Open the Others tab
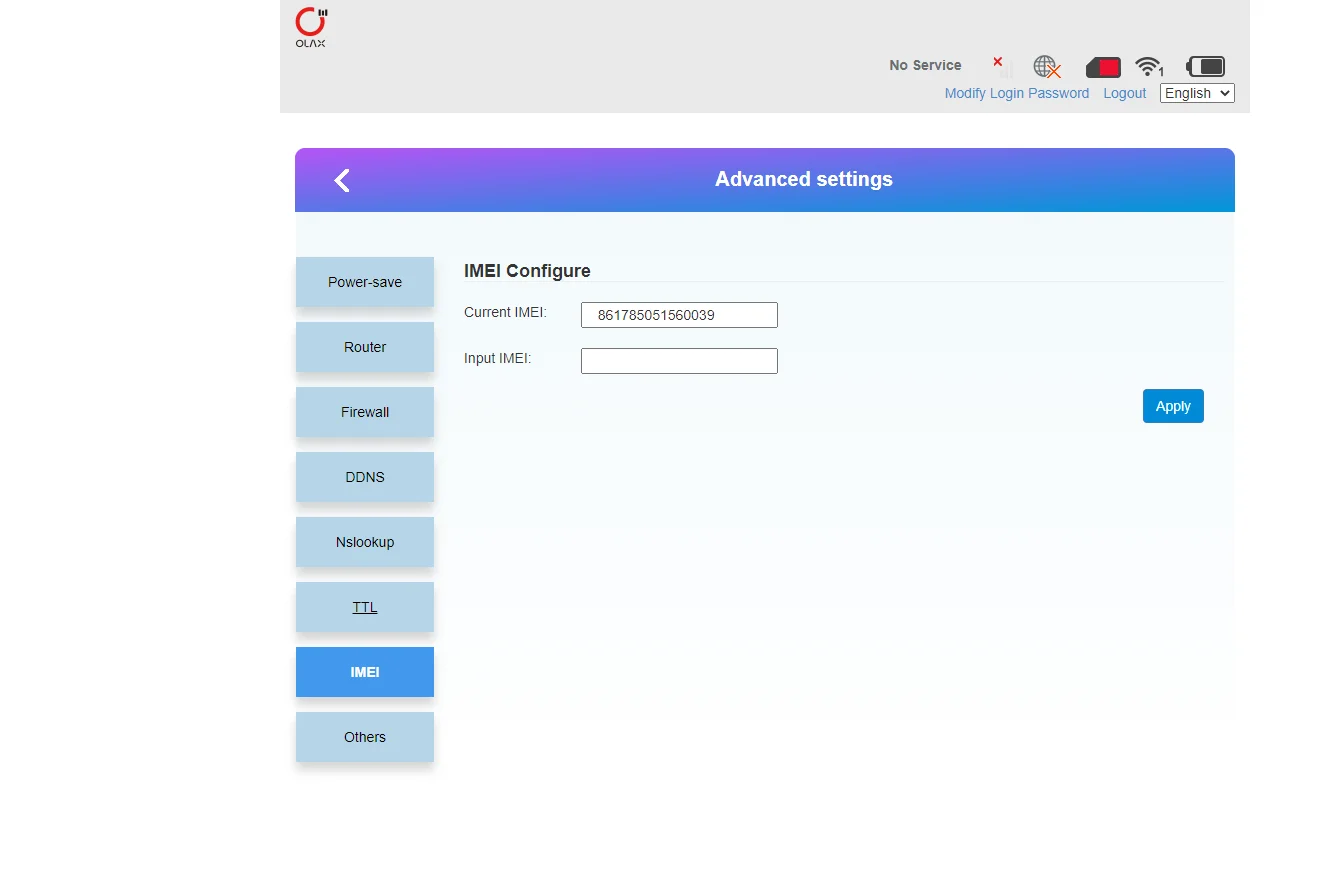This screenshot has width=1332, height=872. click(x=365, y=737)
